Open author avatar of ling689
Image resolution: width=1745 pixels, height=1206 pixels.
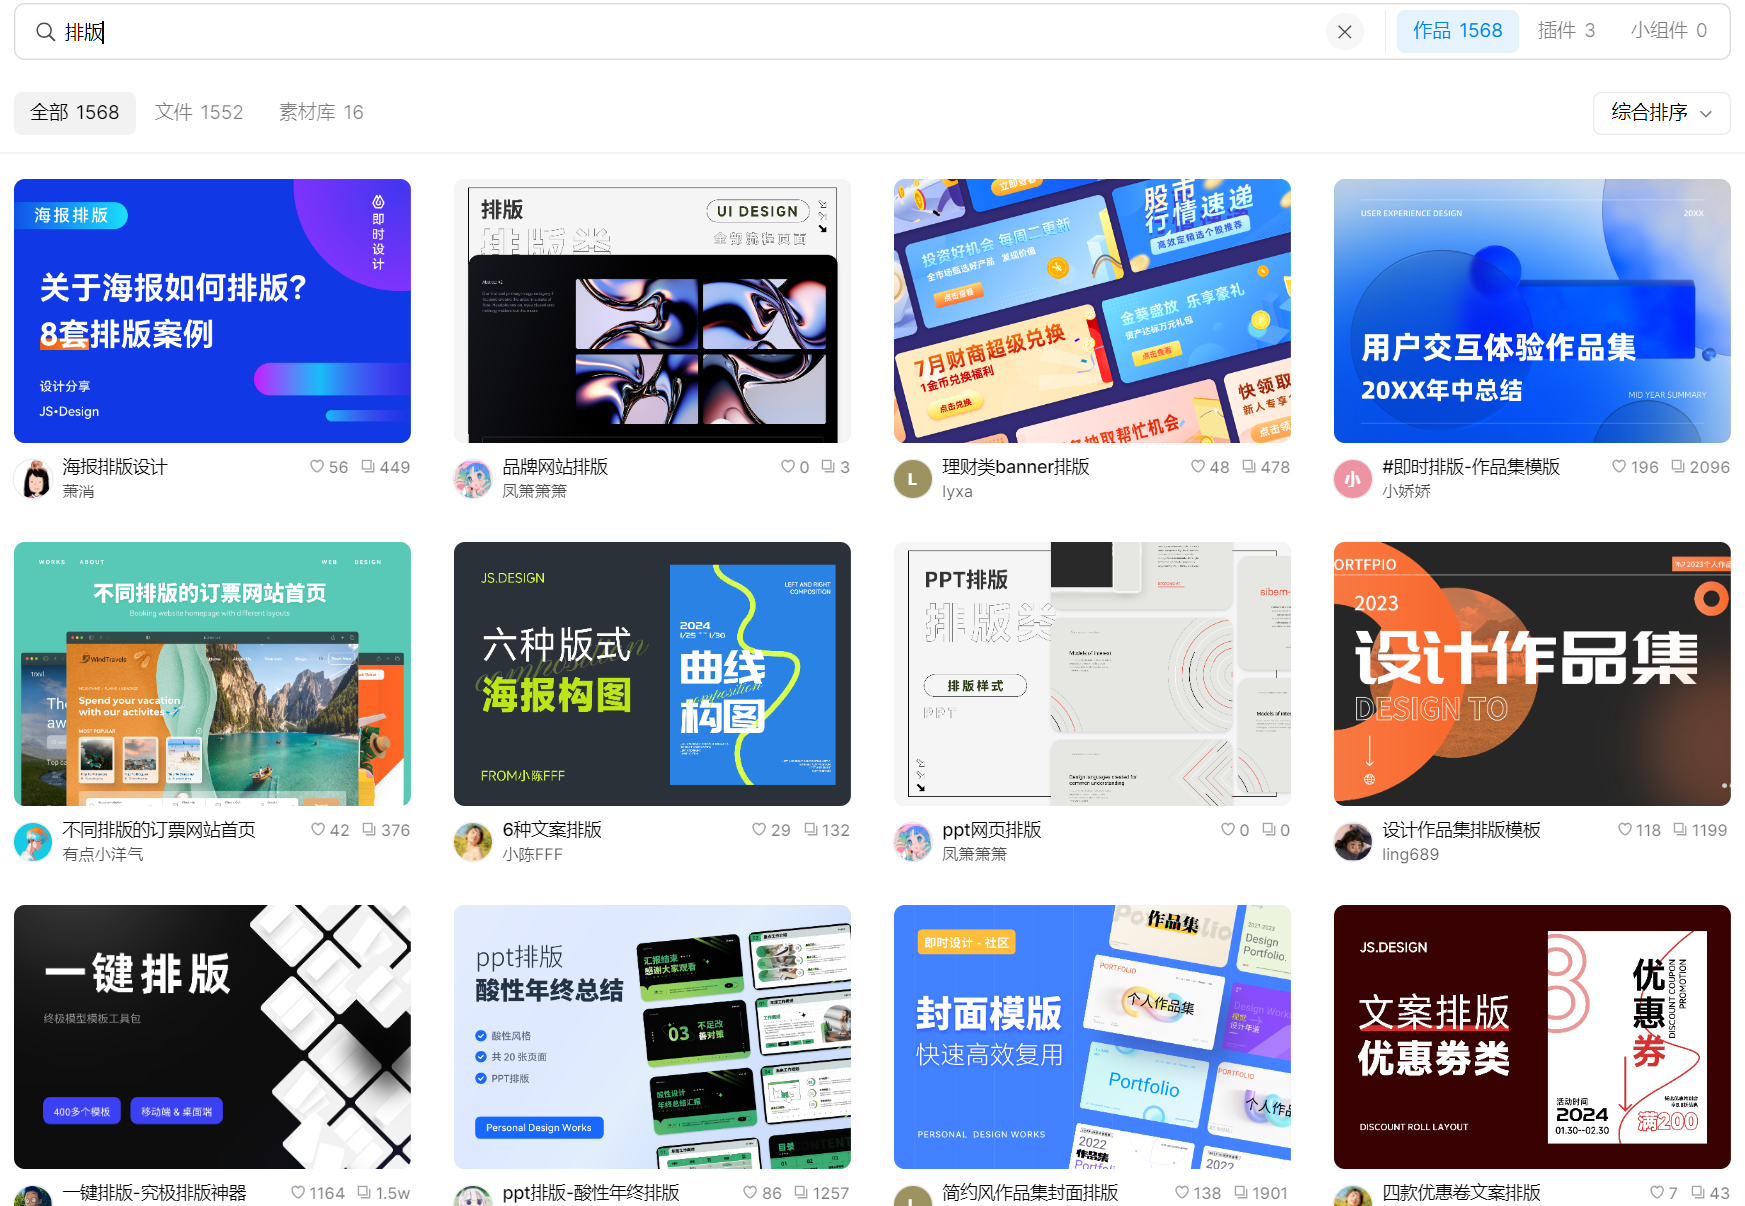tap(1353, 842)
